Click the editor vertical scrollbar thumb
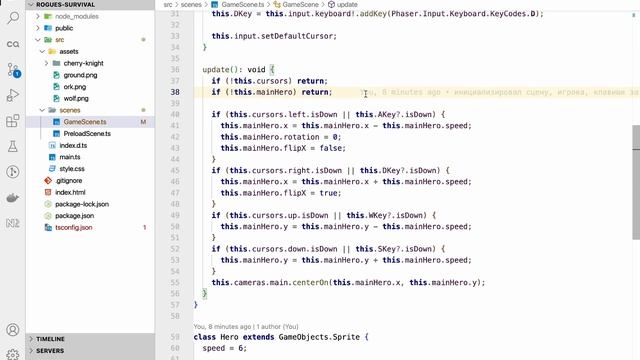This screenshot has width=640, height=360. 636,182
